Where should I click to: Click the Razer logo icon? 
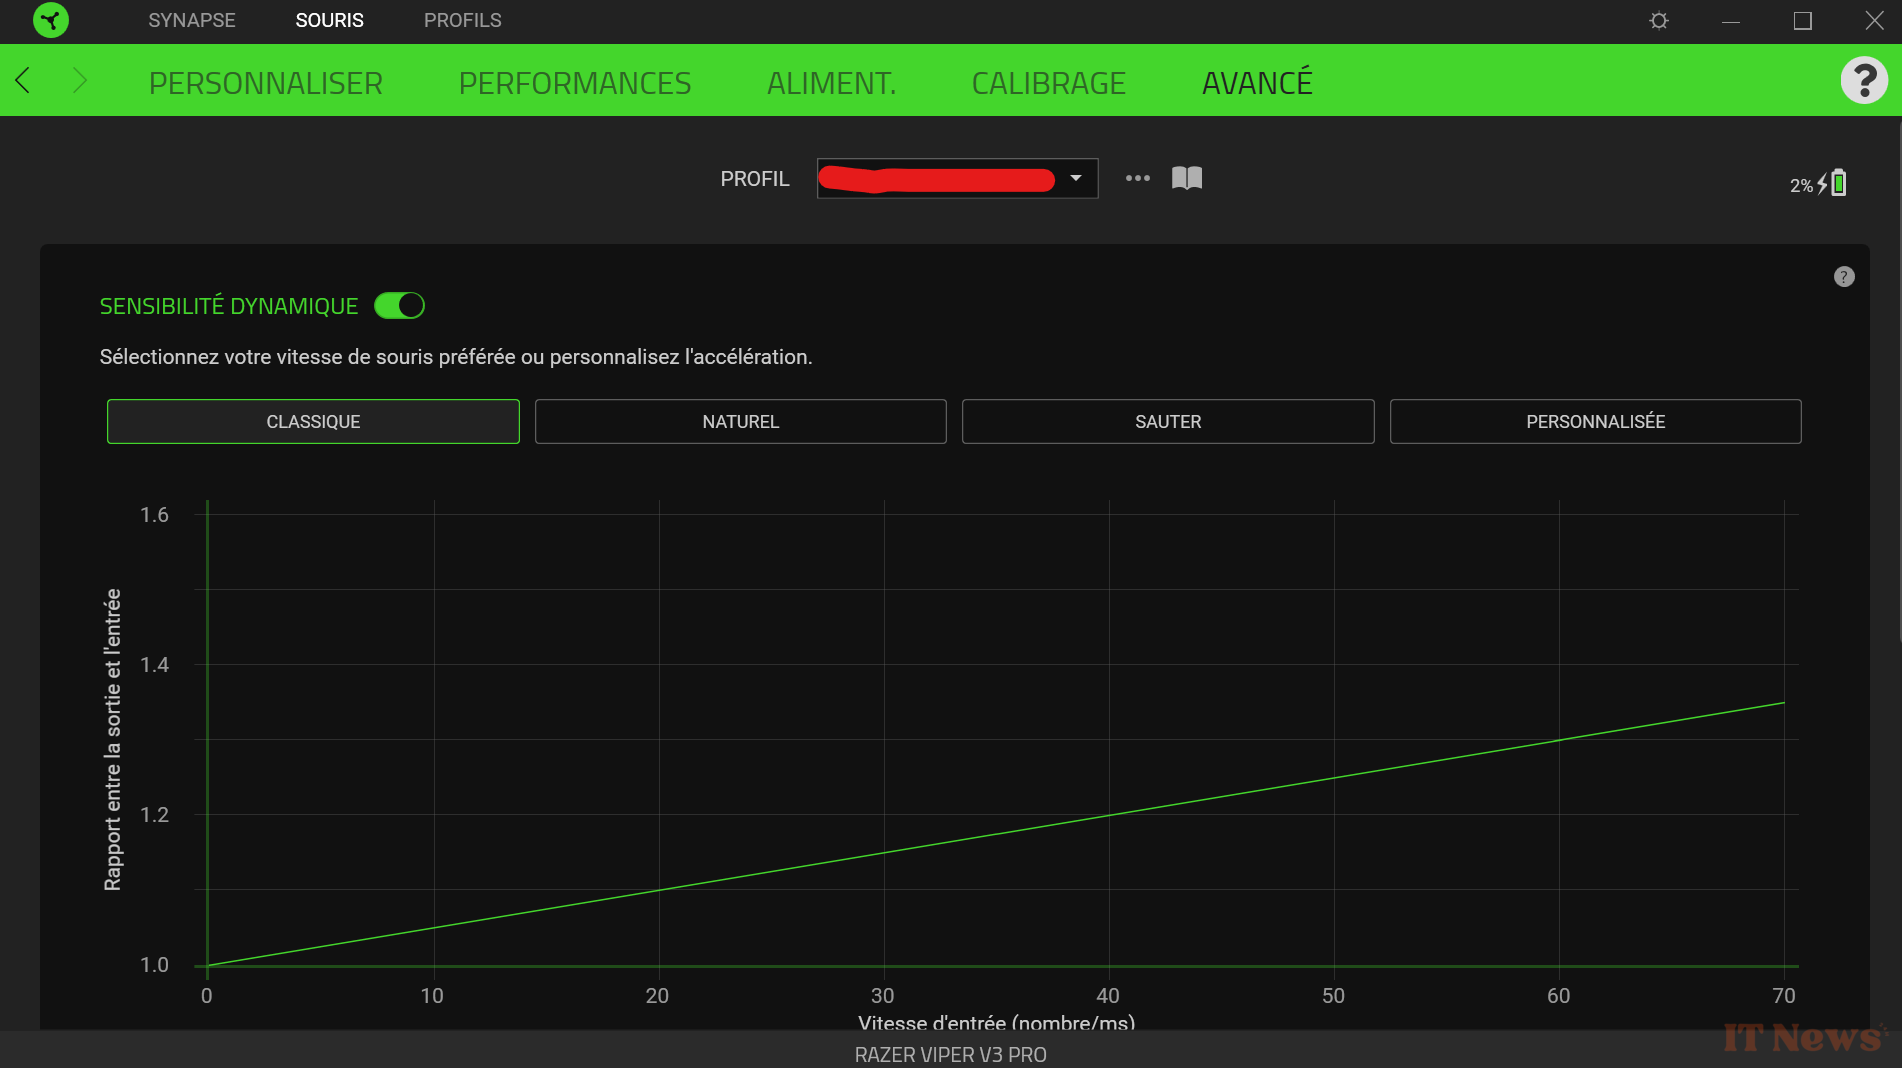click(51, 20)
